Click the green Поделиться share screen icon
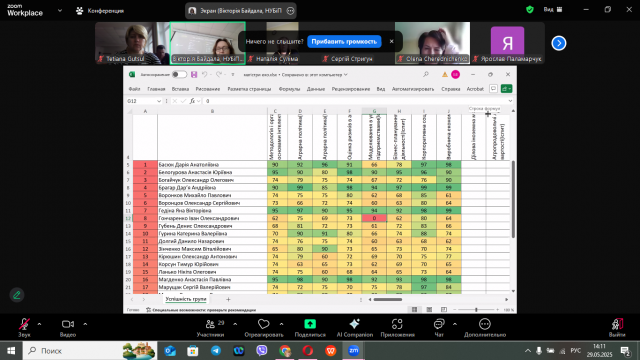The height and width of the screenshot is (360, 640). [x=310, y=324]
